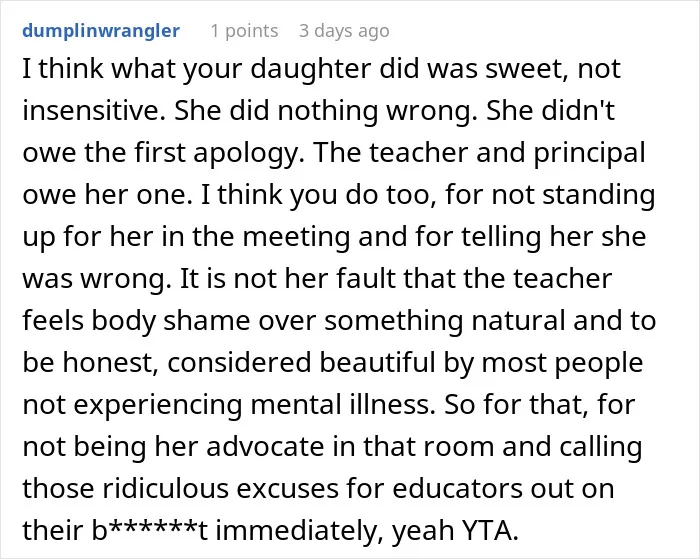The height and width of the screenshot is (559, 700).
Task: Open dumplinwrangler's user profile link
Action: click(x=101, y=31)
